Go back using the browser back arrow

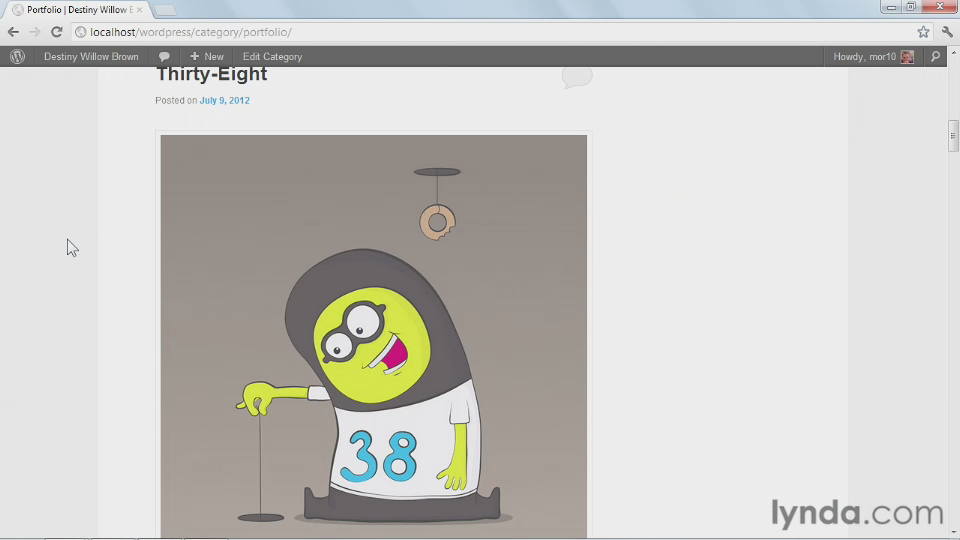click(x=13, y=32)
